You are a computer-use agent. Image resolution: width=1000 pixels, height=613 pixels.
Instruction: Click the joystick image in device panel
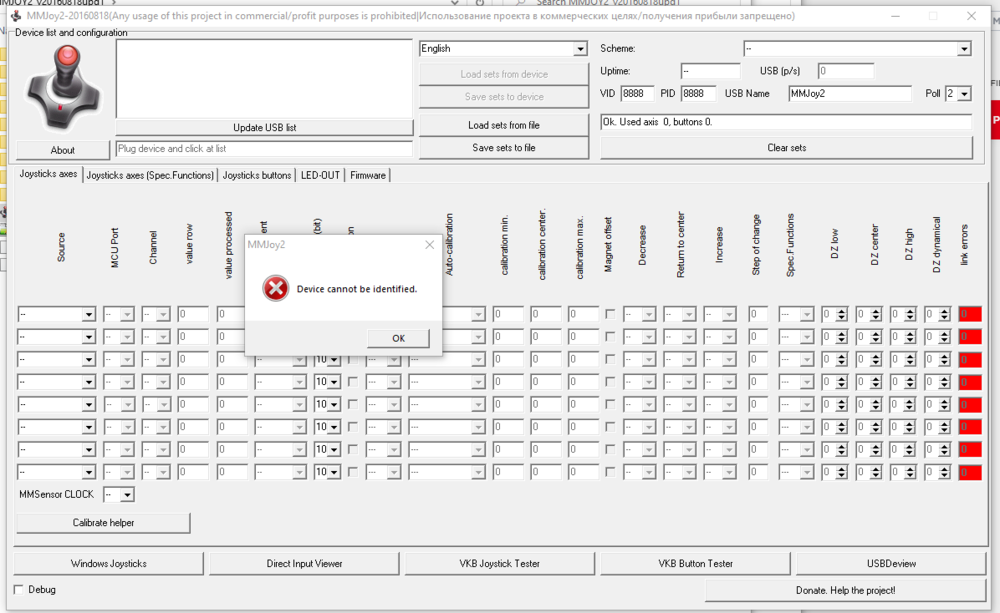(62, 87)
